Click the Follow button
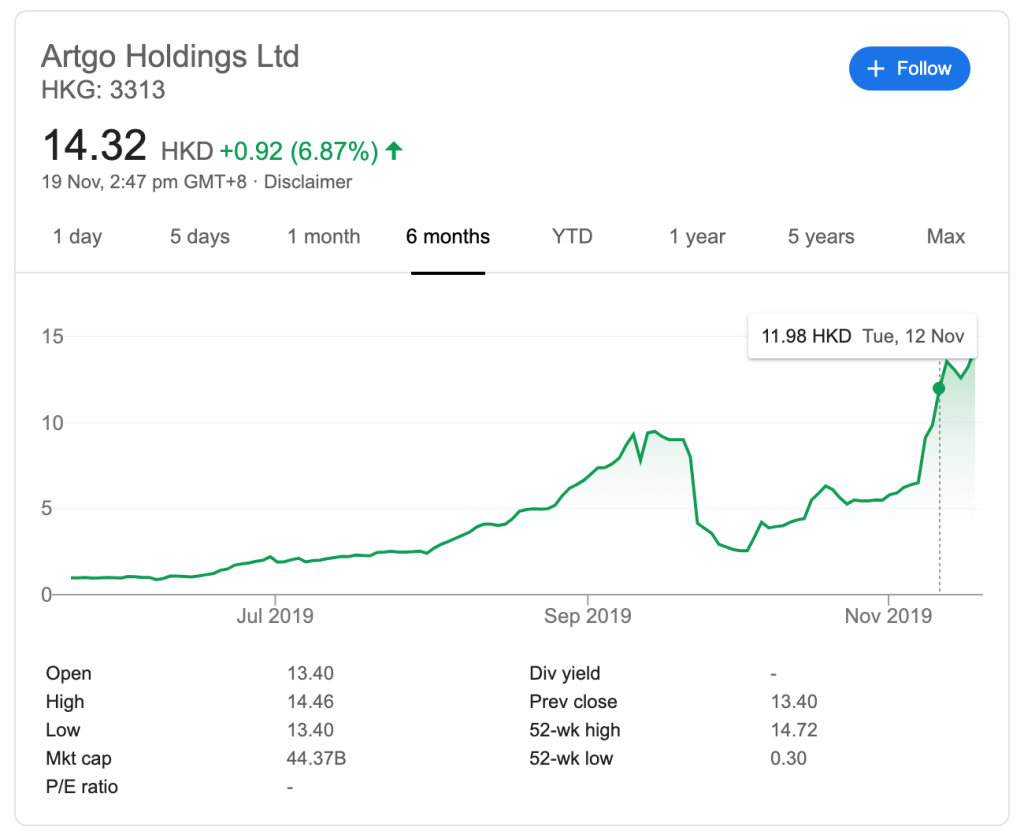 click(909, 69)
